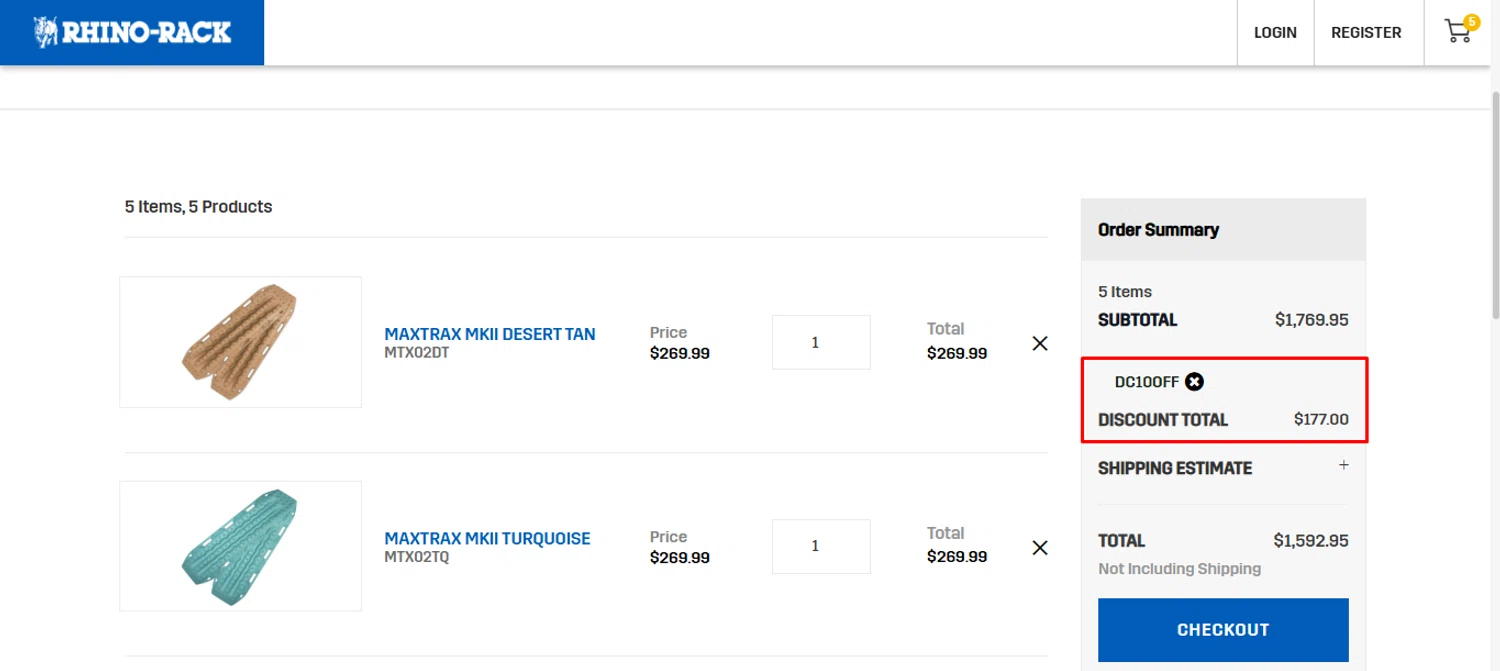Open the shopping cart icon
Image resolution: width=1500 pixels, height=671 pixels.
(x=1457, y=33)
